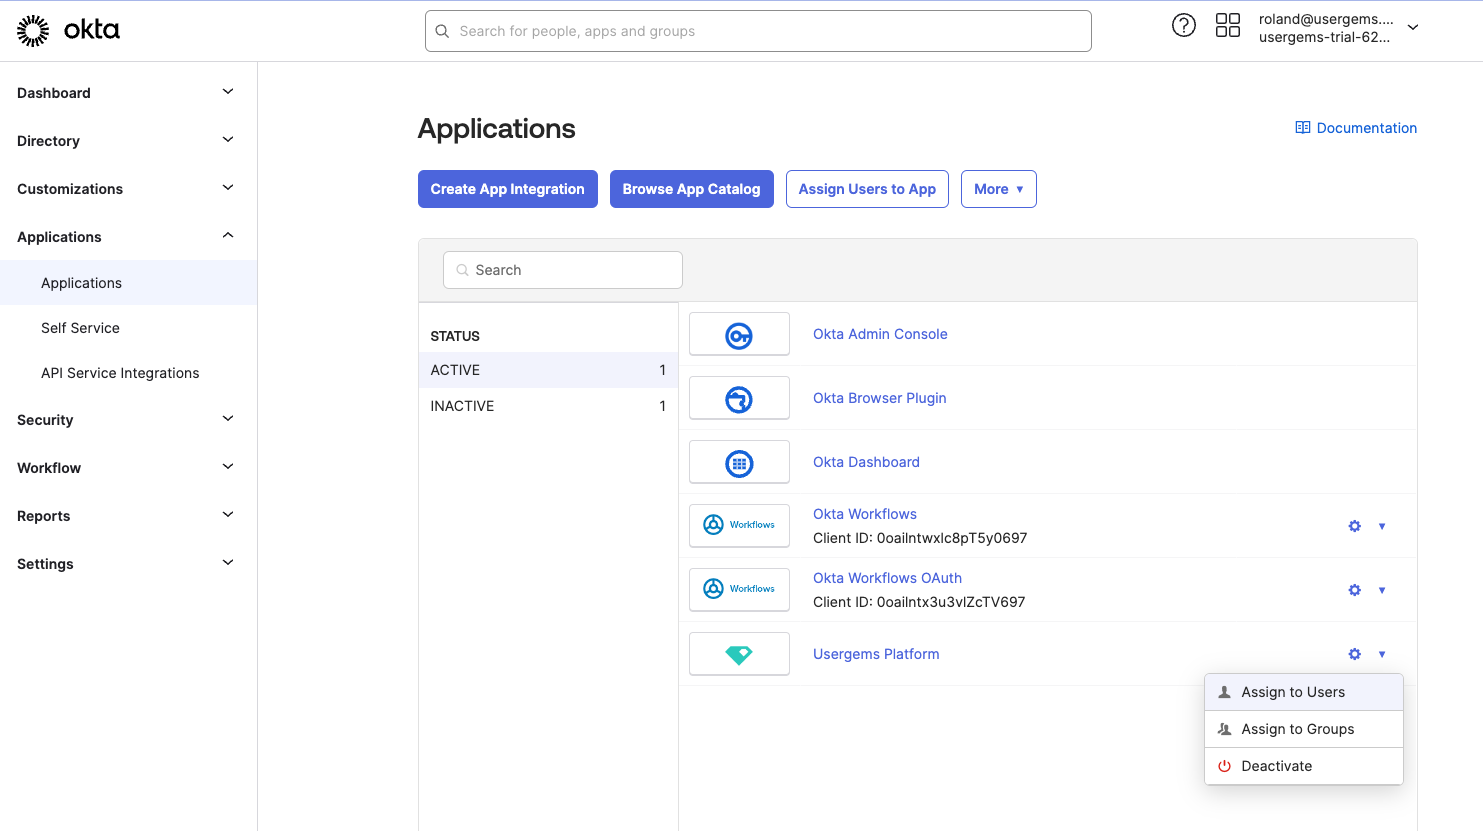Click Browse App Catalog button
This screenshot has width=1483, height=831.
(x=692, y=189)
